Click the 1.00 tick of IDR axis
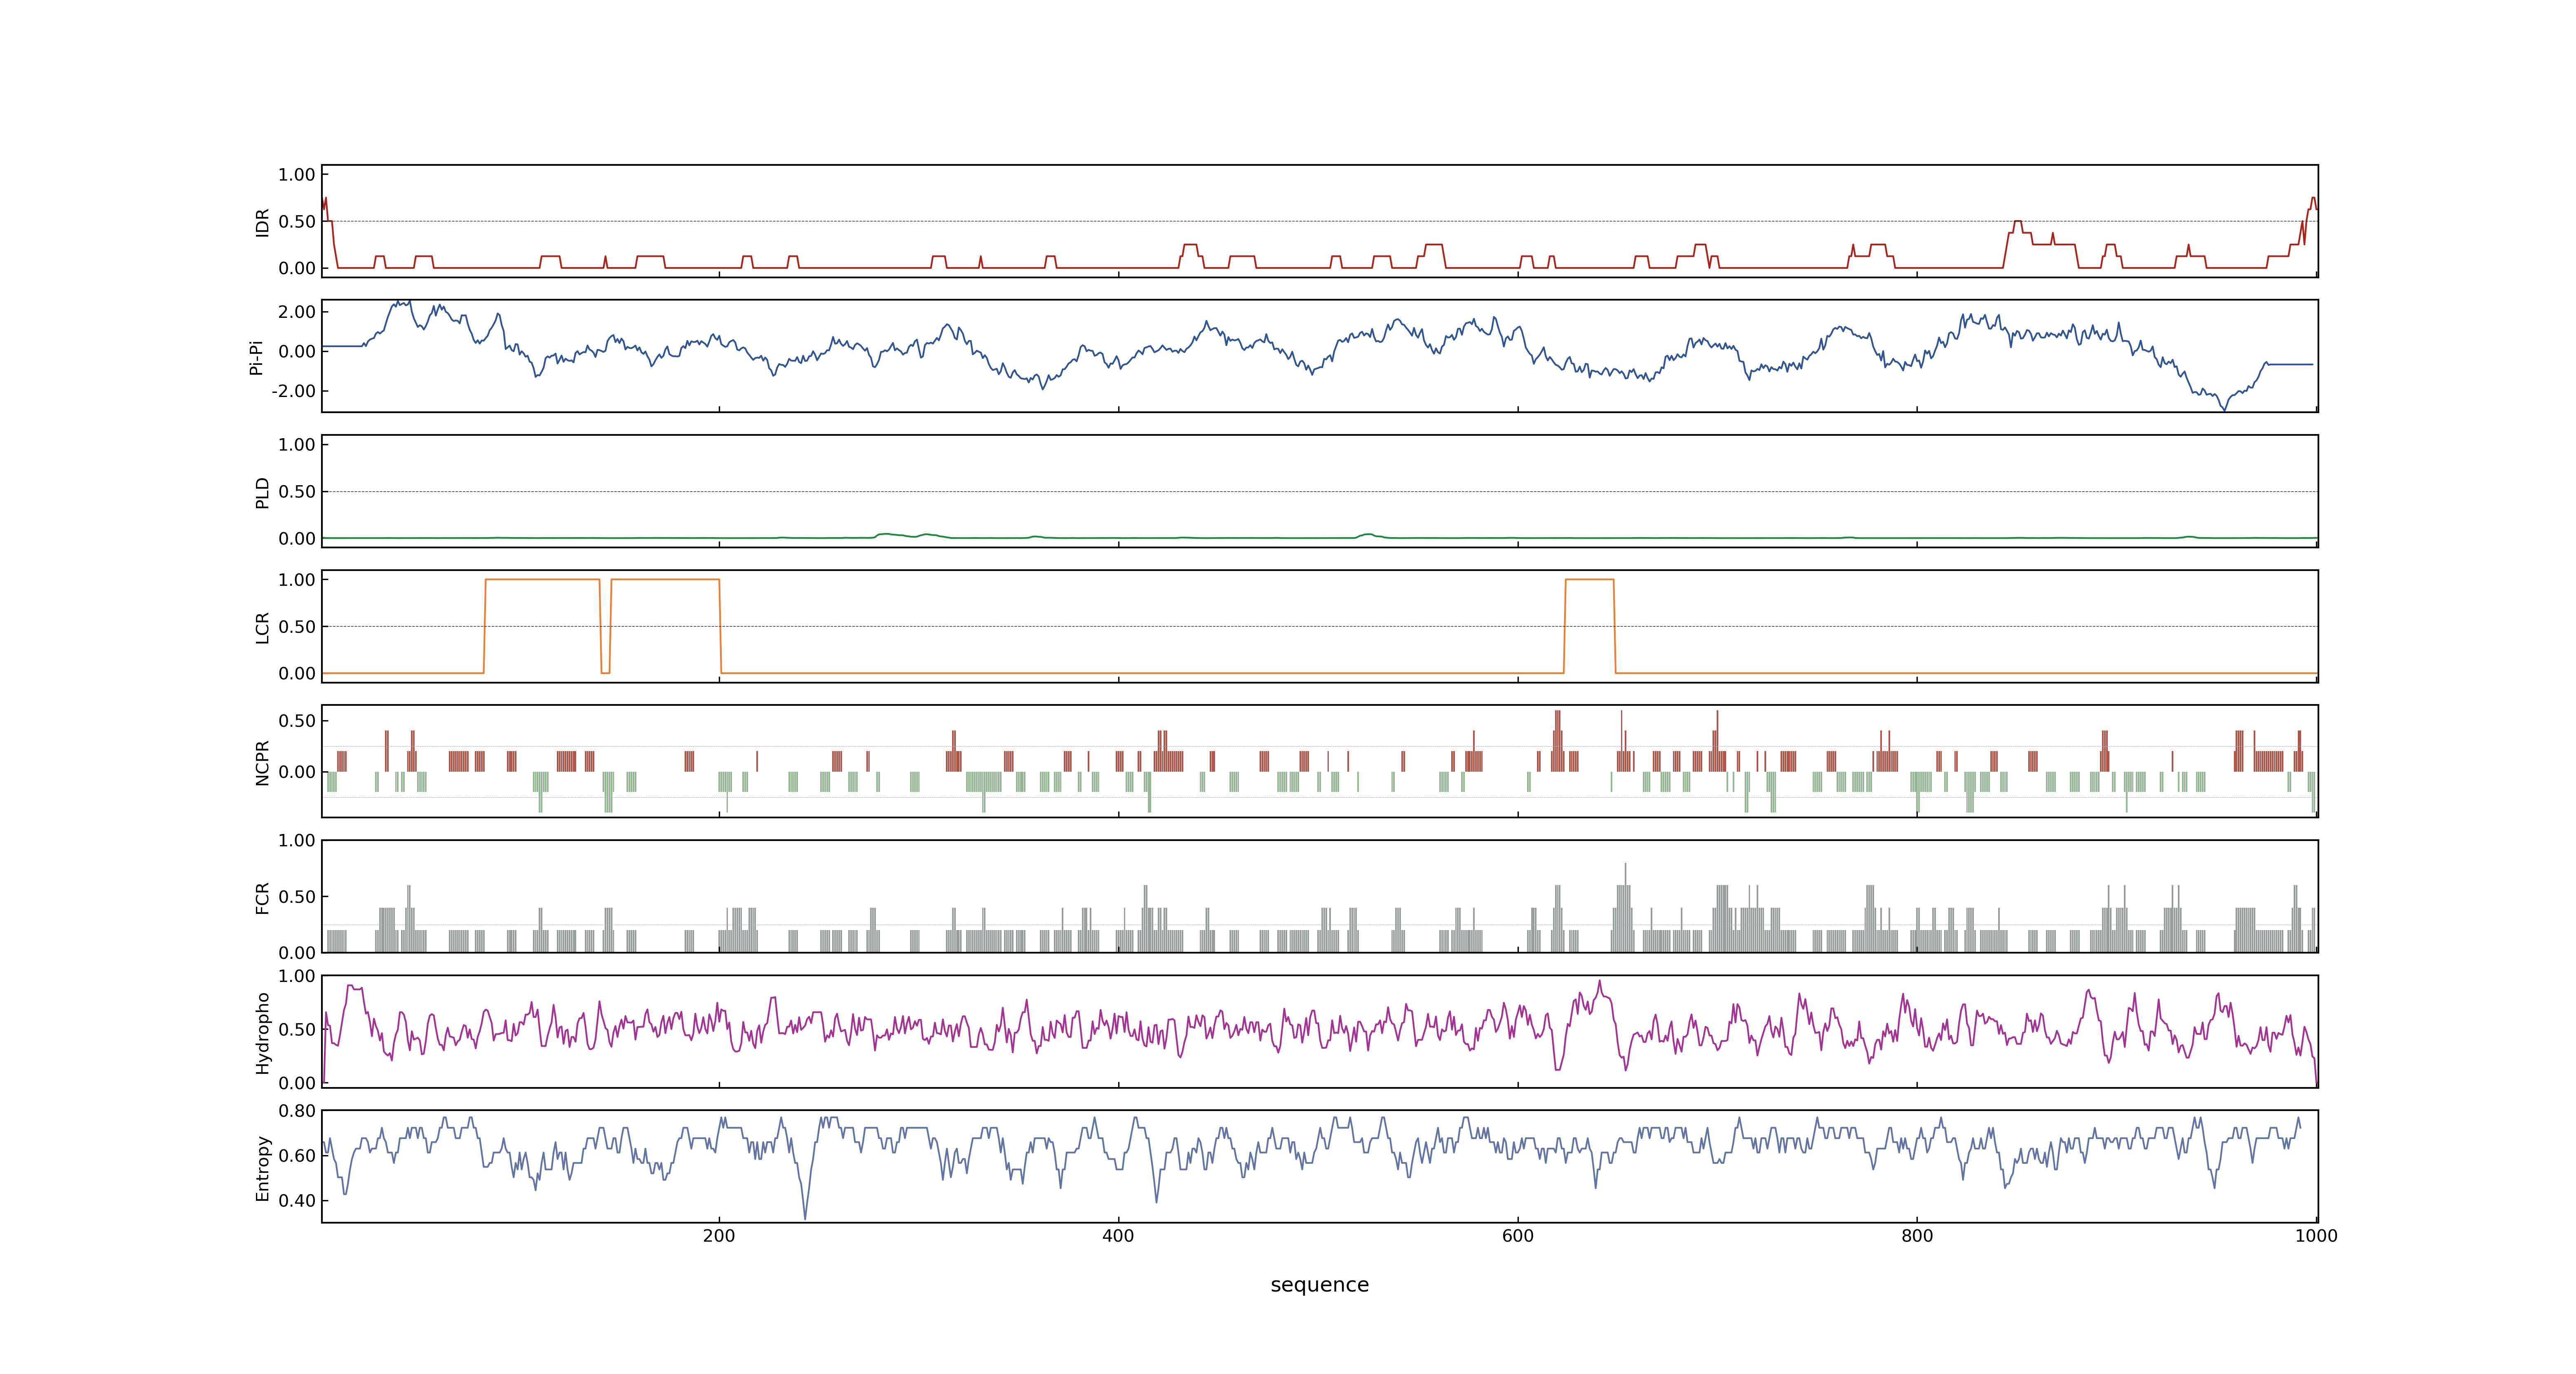The height and width of the screenshot is (1374, 2576). (x=297, y=175)
